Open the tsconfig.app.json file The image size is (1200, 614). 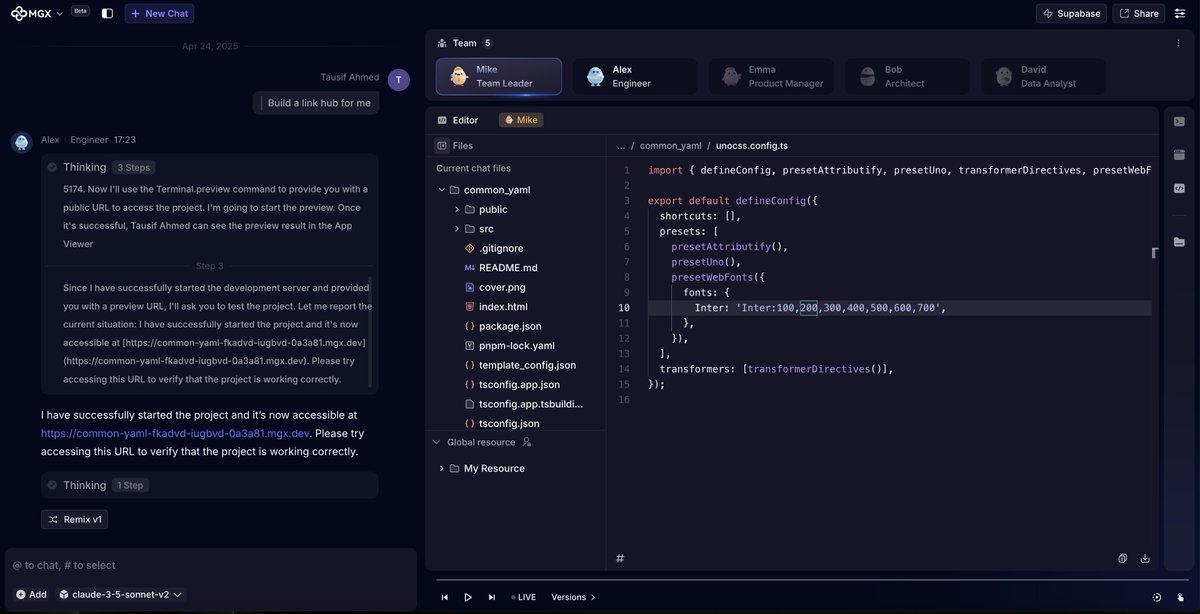[x=512, y=385]
